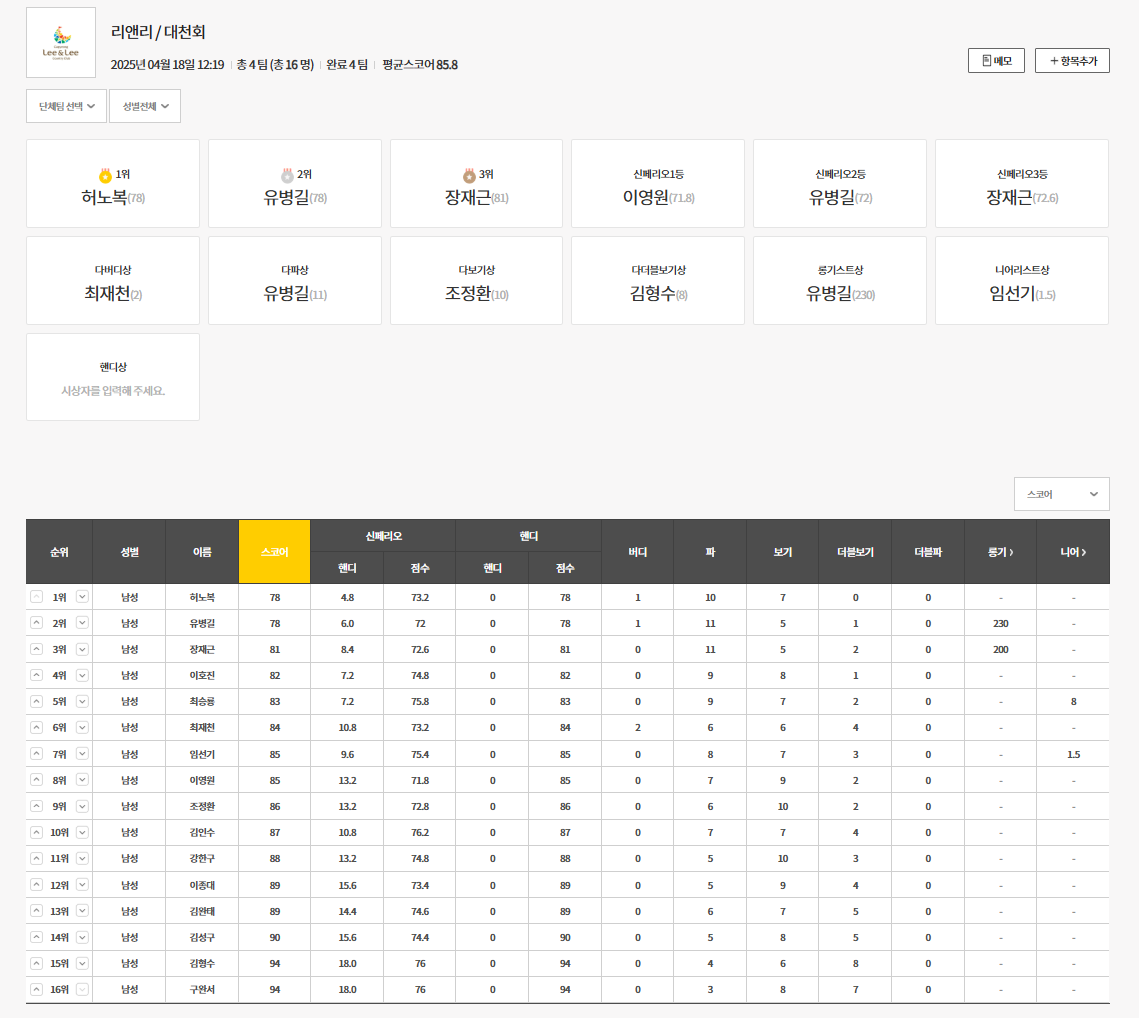Move 허노복 down using the rank arrow
1139x1018 pixels.
click(82, 597)
